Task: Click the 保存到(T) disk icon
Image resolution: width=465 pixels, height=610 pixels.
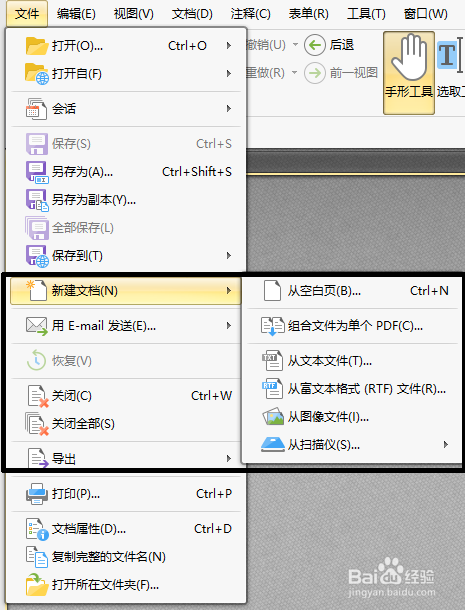Action: pyautogui.click(x=37, y=256)
